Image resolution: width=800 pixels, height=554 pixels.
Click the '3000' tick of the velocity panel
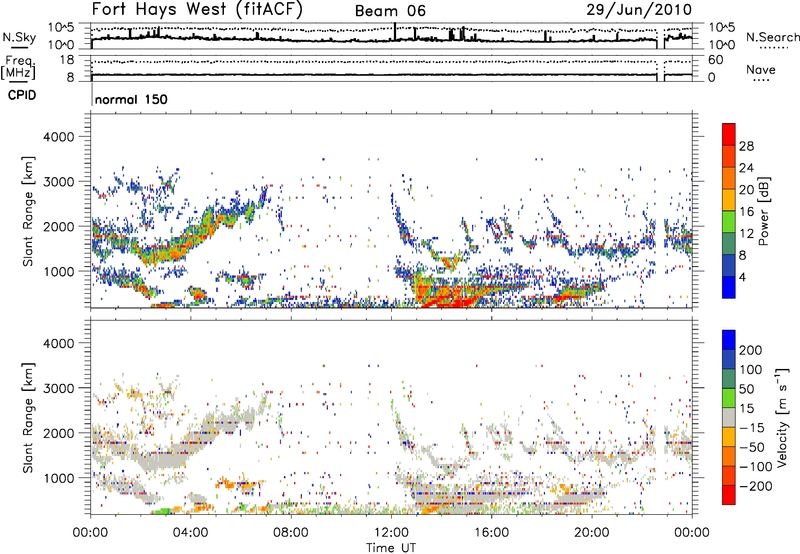click(59, 388)
